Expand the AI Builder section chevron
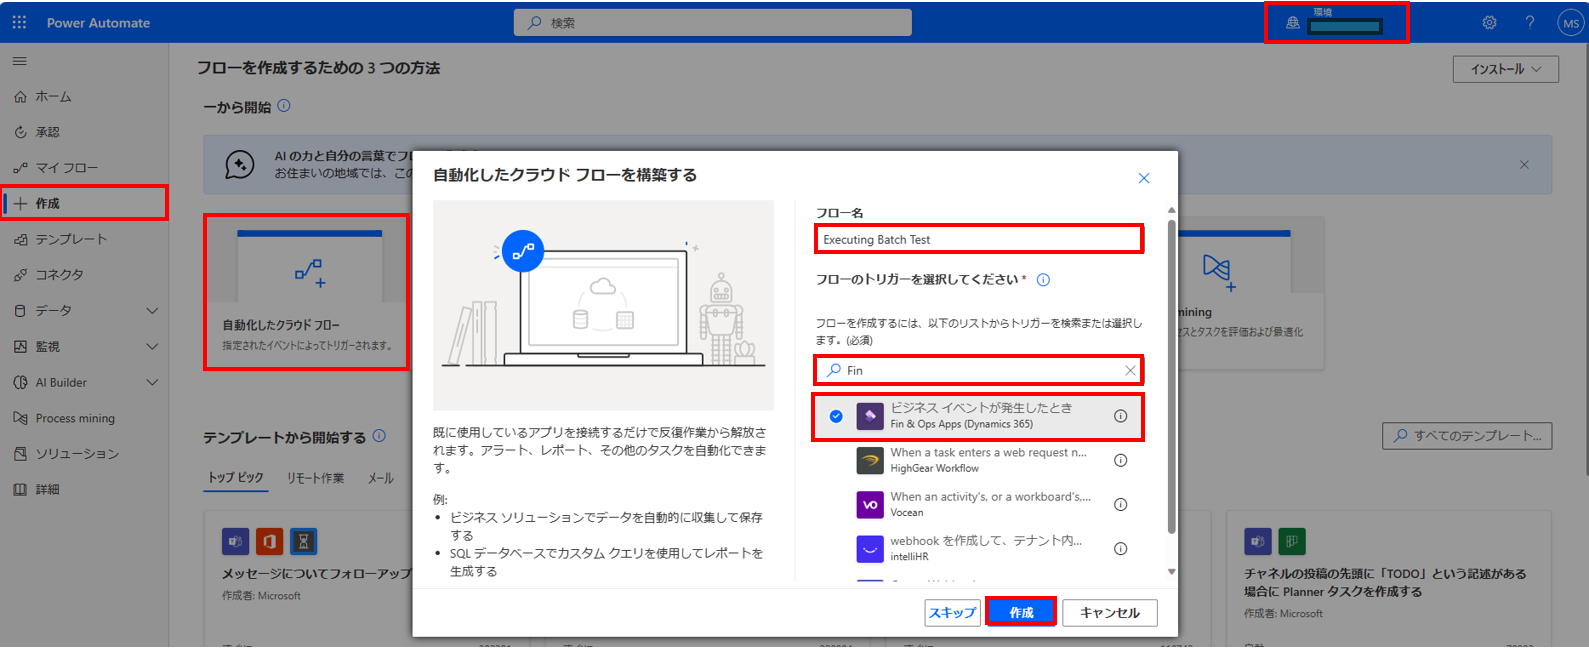The image size is (1589, 648). point(152,382)
